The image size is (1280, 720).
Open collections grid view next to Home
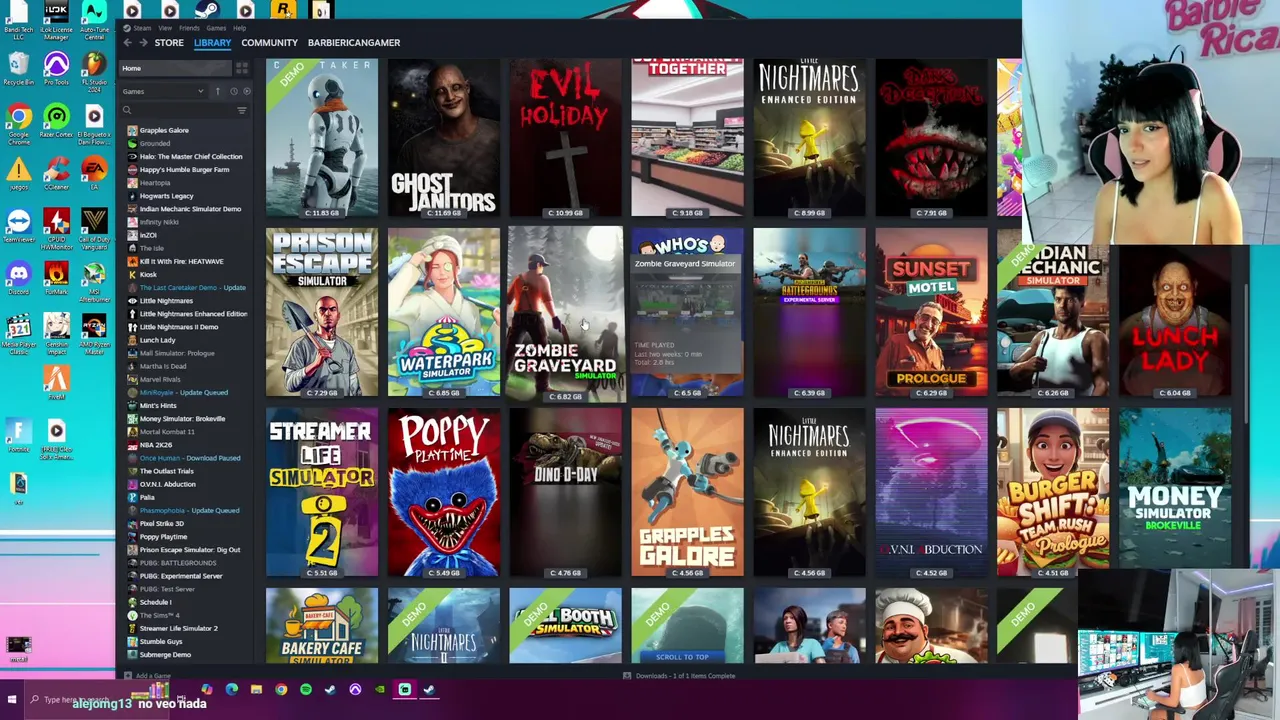(241, 68)
